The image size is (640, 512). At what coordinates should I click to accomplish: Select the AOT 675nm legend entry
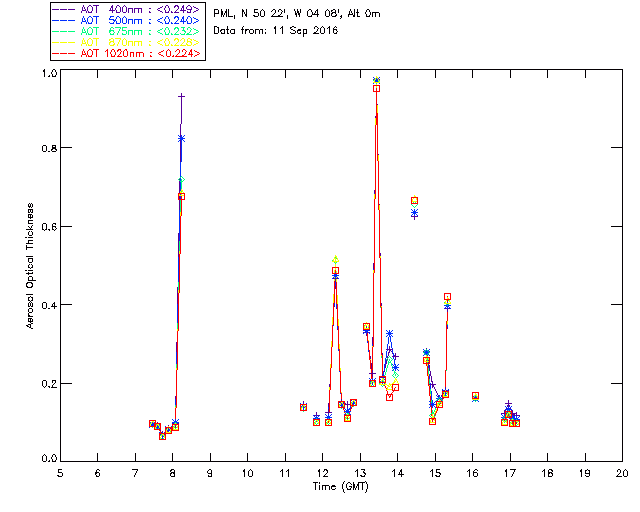[x=127, y=31]
